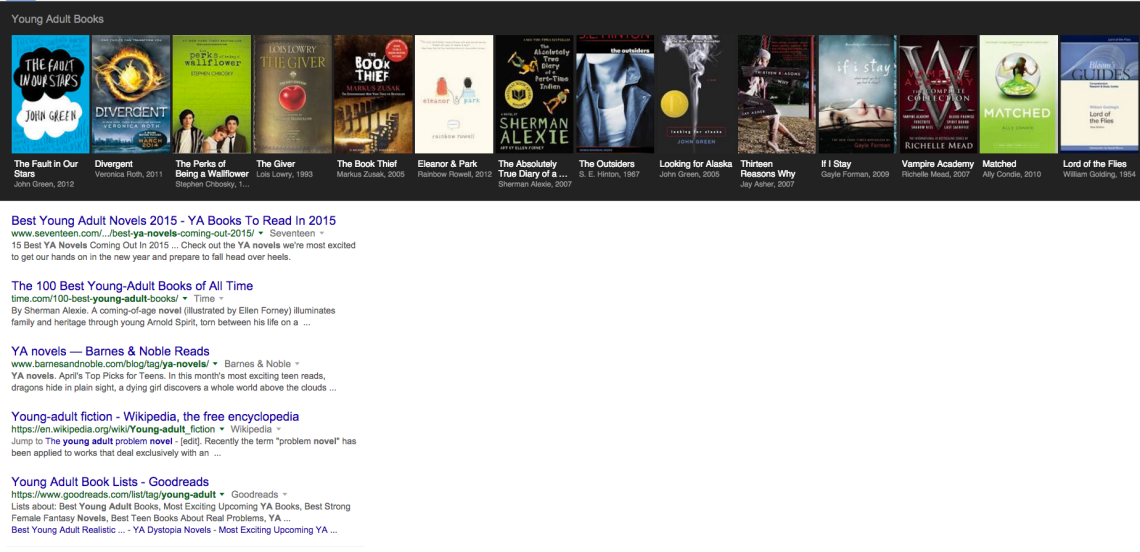Open The Perks of Being a Wallflower cover

(x=212, y=94)
